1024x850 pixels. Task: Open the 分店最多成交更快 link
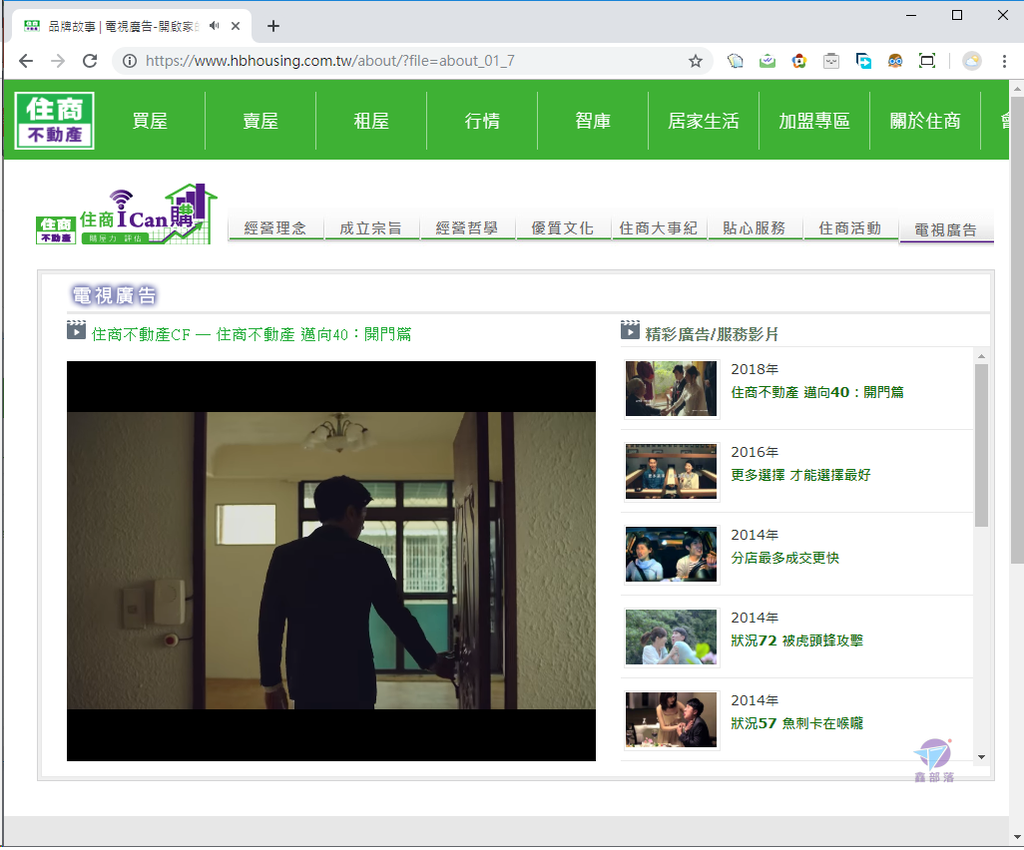pos(785,558)
